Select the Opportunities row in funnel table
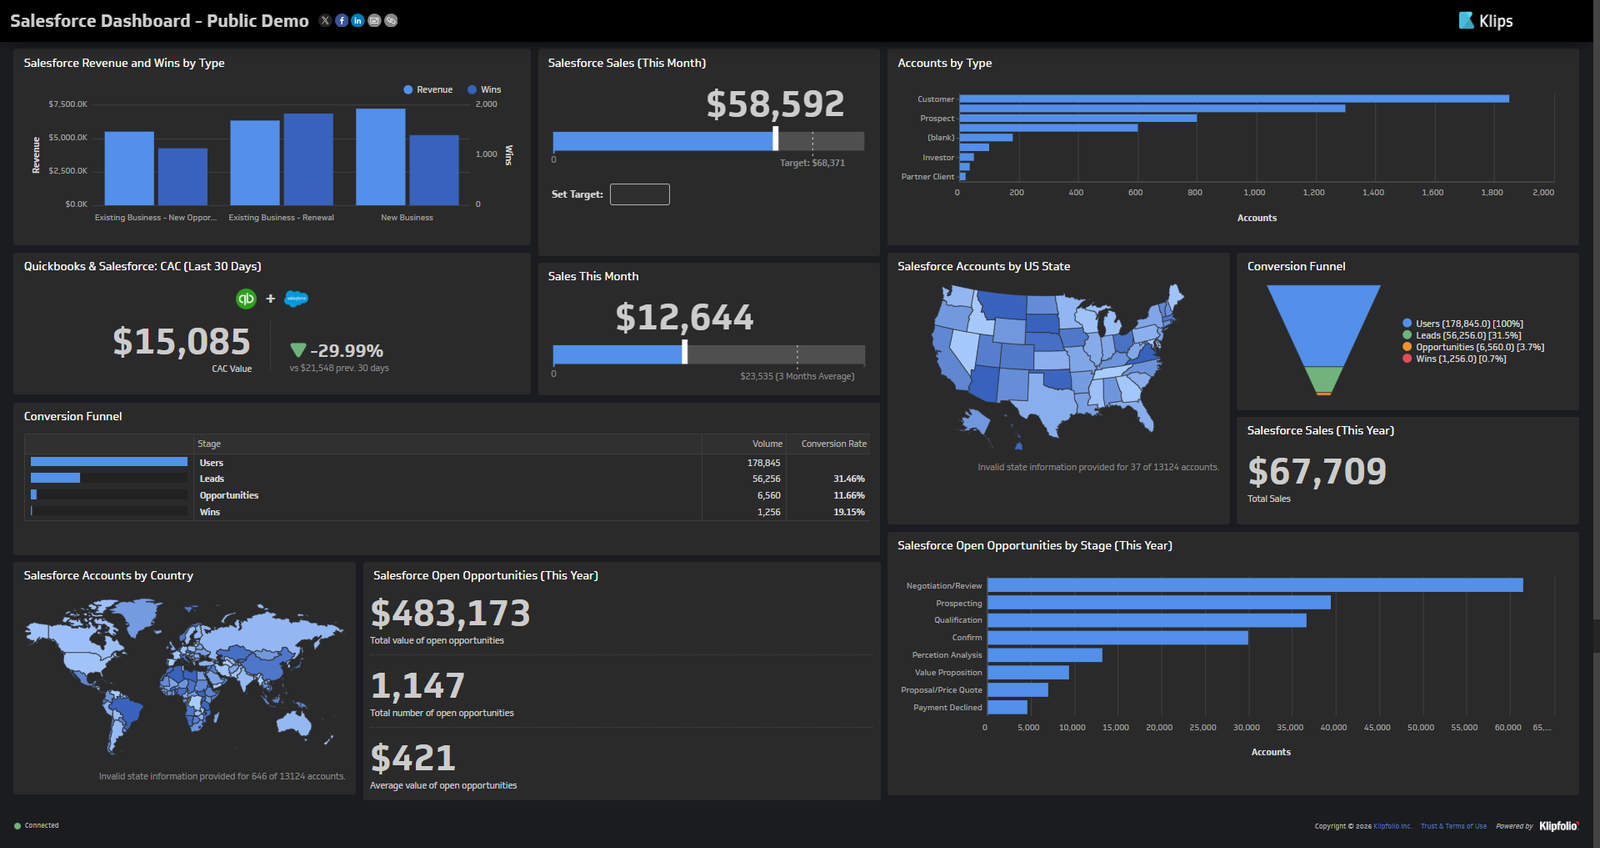Viewport: 1600px width, 848px height. tap(447, 496)
